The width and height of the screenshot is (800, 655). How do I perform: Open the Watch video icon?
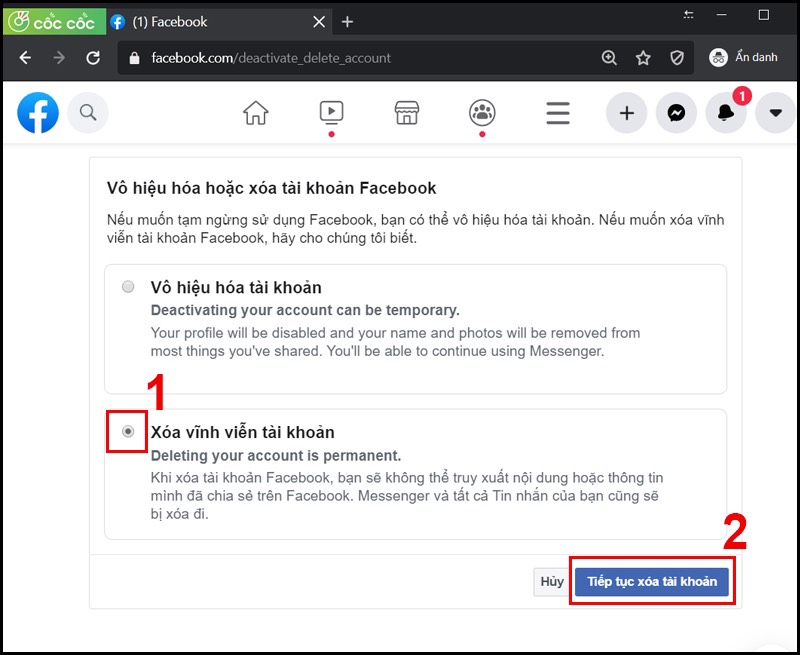point(330,113)
